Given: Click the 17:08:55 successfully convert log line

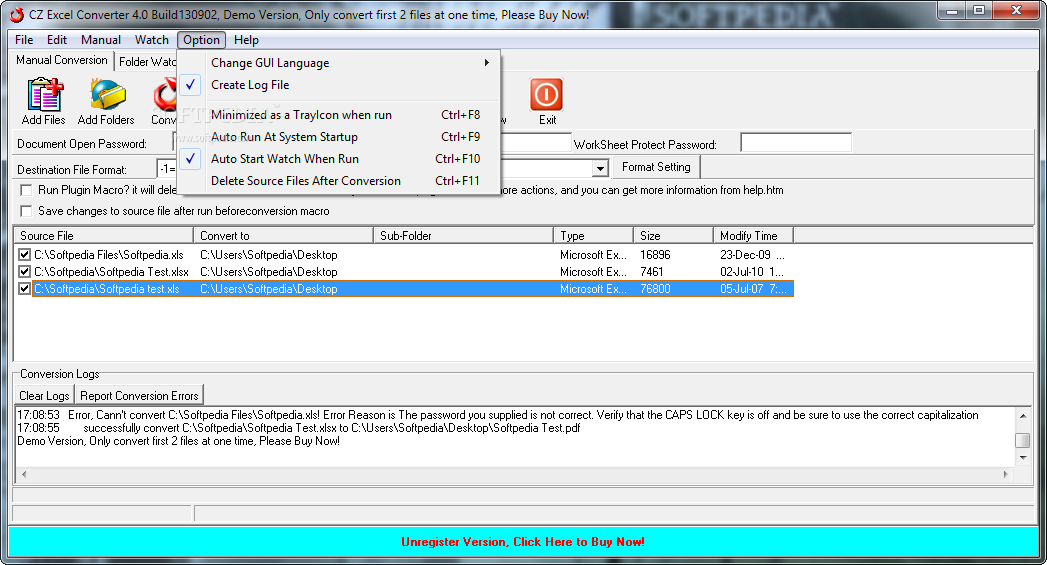Looking at the screenshot, I should click(x=298, y=428).
